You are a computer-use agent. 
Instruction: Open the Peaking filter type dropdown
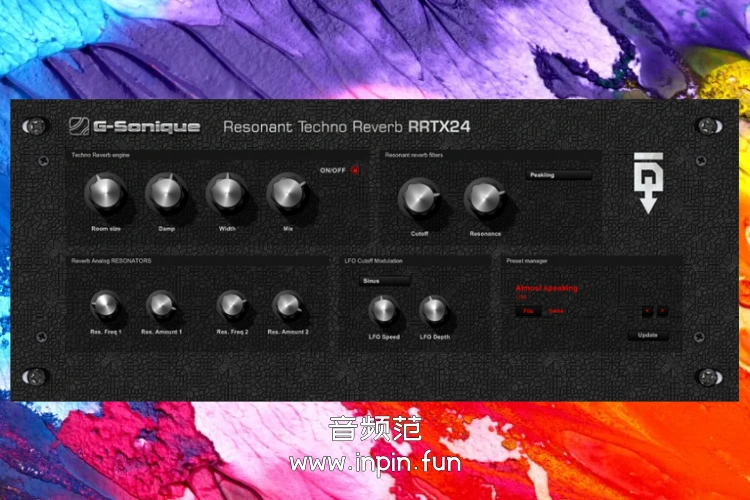[559, 175]
